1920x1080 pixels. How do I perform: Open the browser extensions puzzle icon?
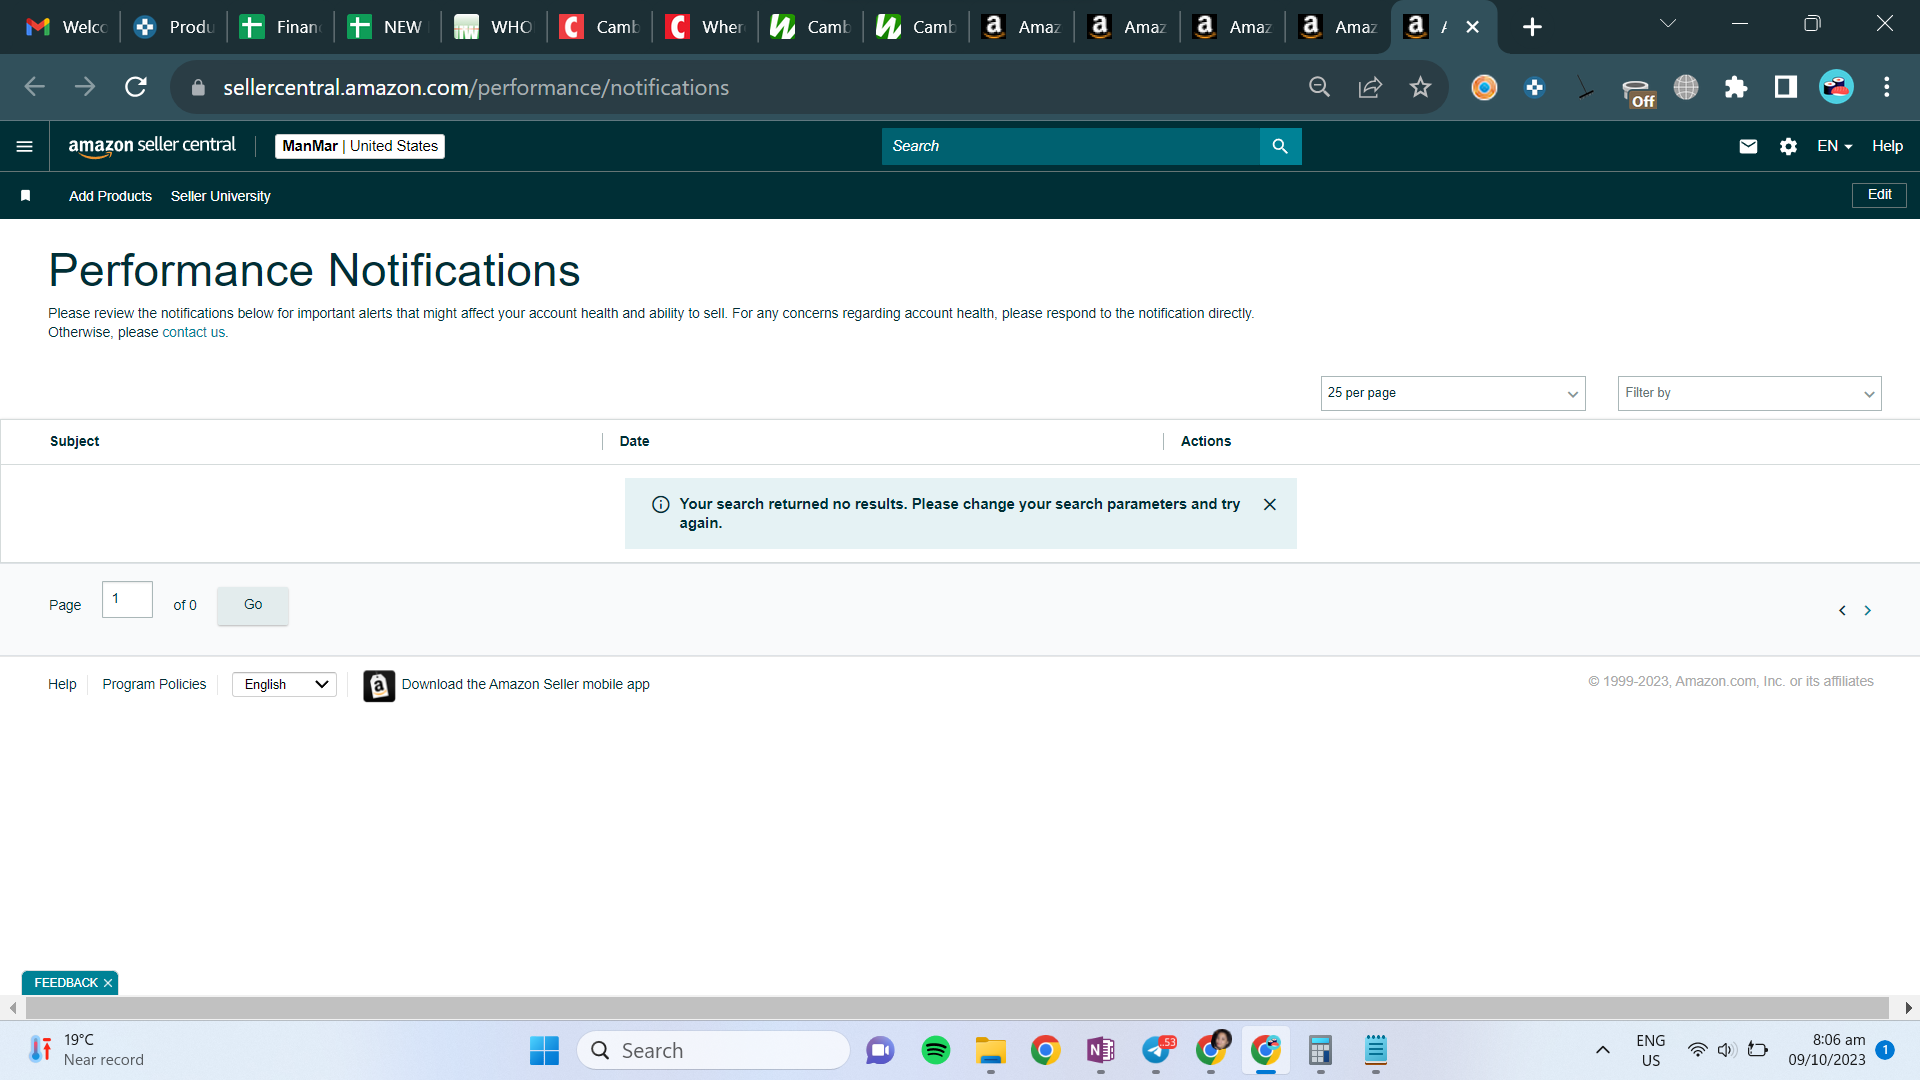click(1736, 87)
